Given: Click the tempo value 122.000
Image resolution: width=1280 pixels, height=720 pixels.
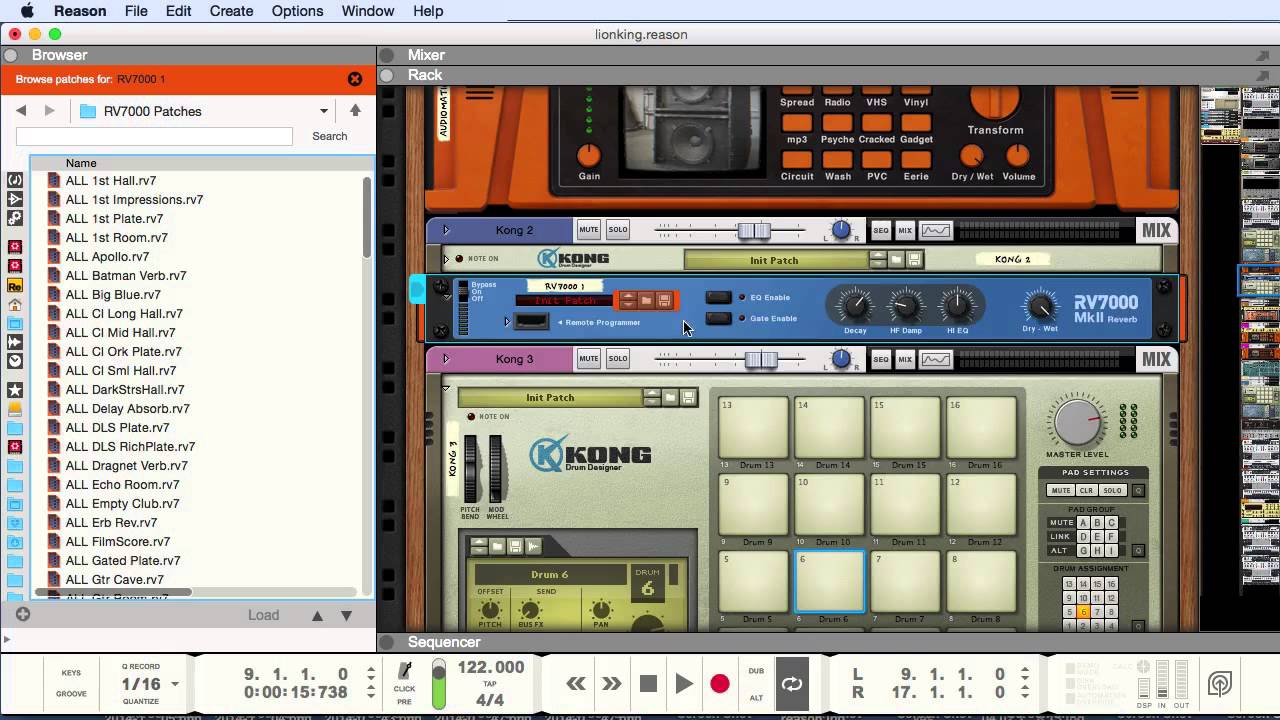Looking at the screenshot, I should [x=491, y=667].
